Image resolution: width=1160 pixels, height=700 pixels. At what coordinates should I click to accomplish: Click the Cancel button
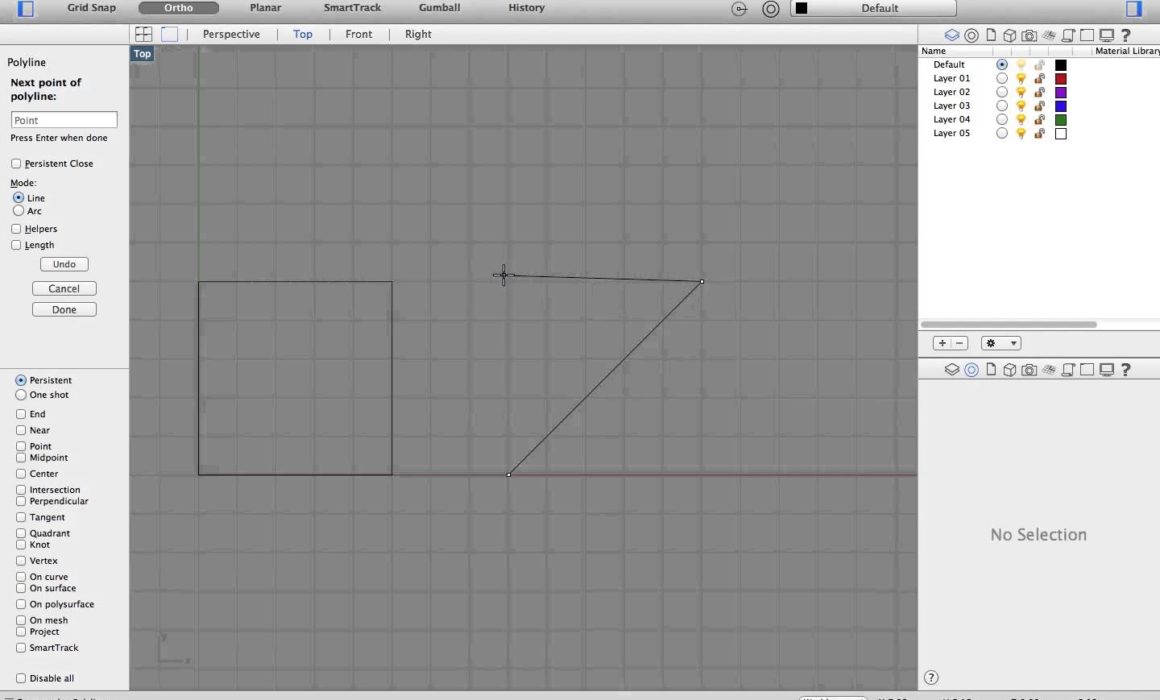click(x=64, y=289)
